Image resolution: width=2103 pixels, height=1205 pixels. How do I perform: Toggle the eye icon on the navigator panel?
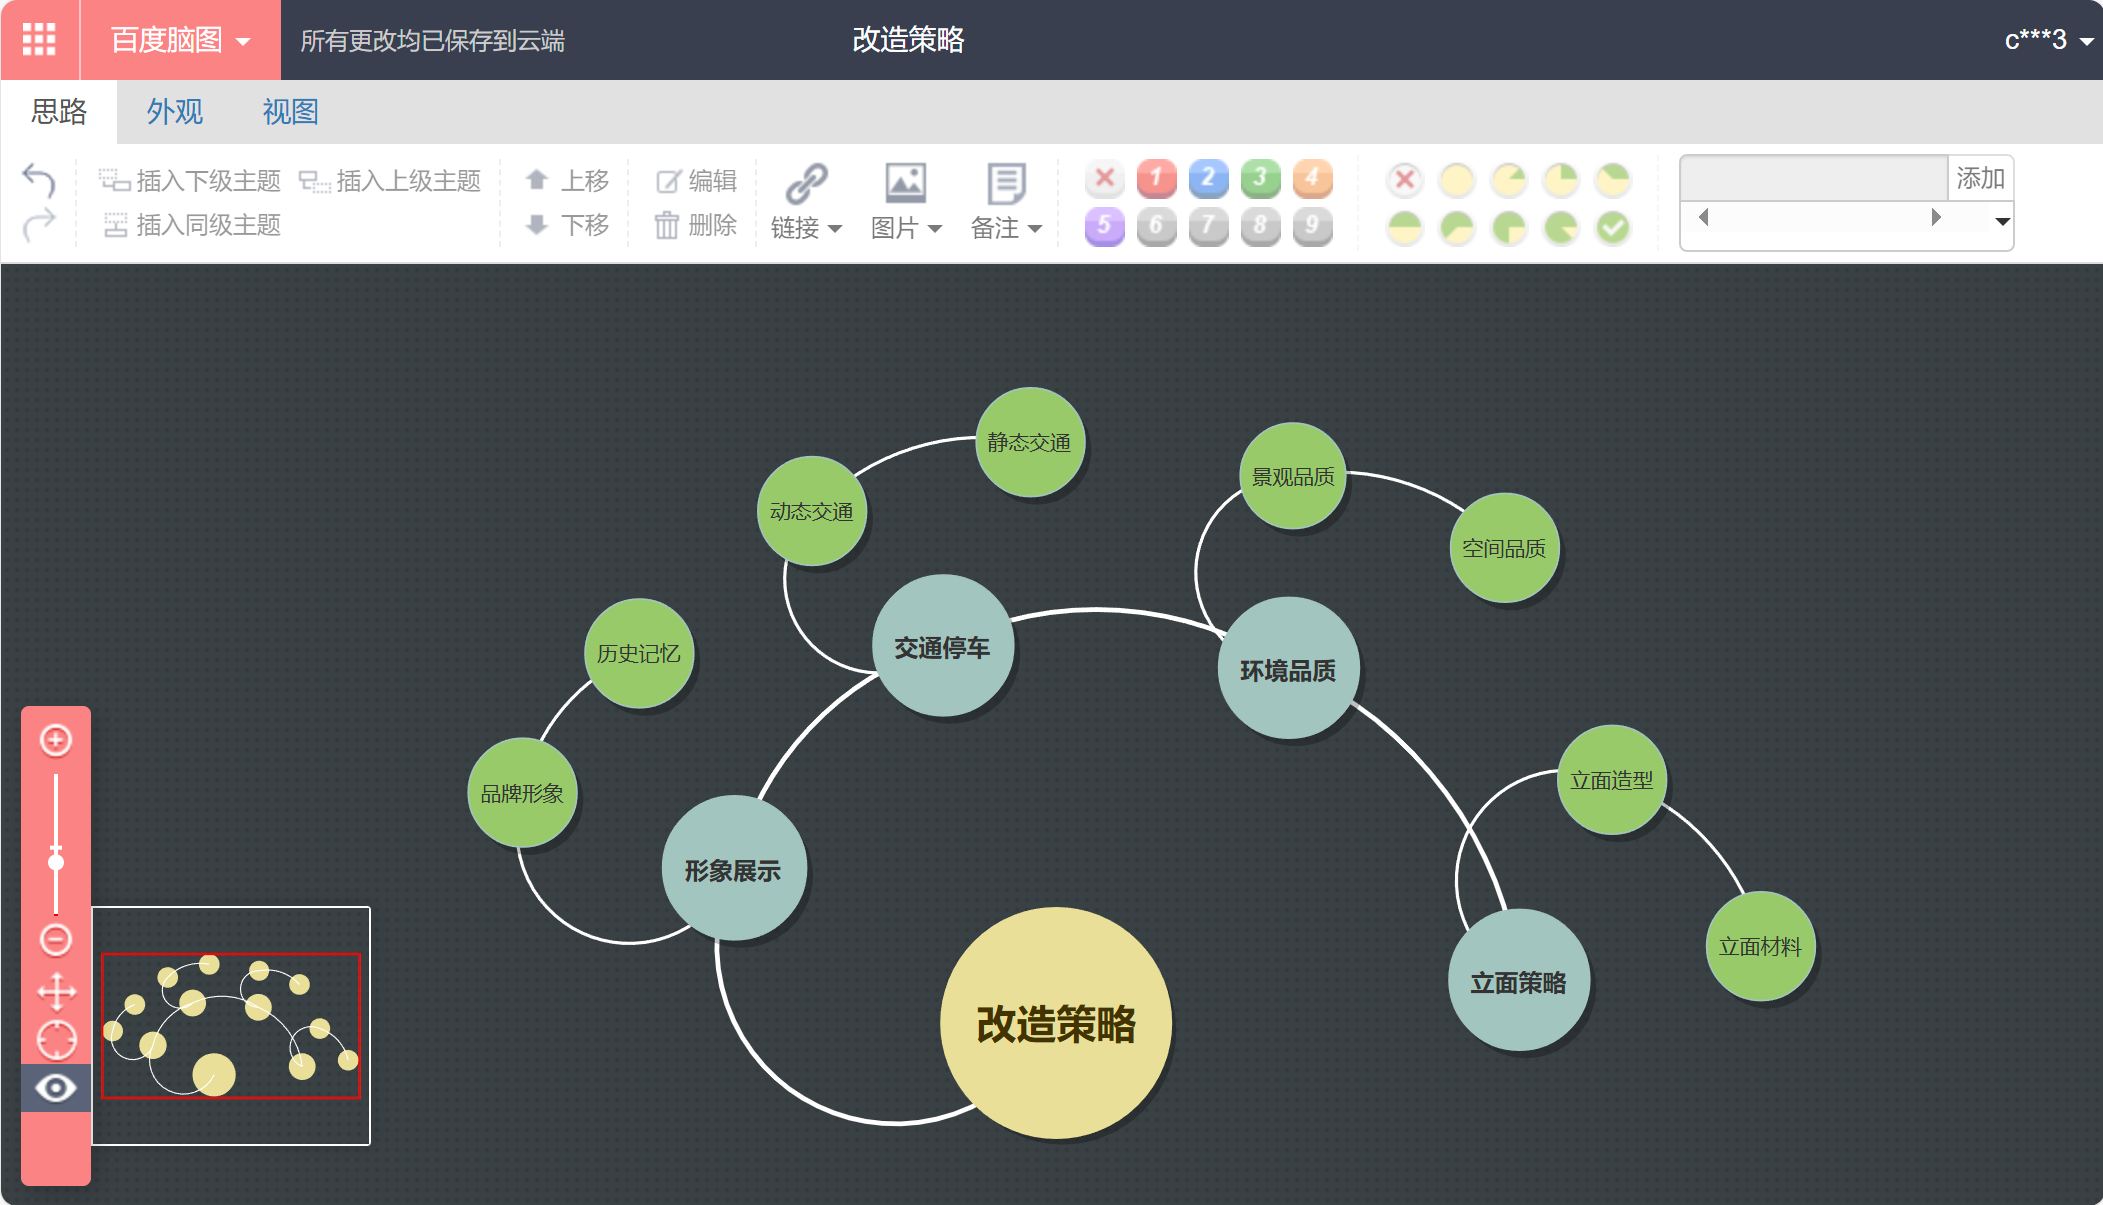(x=56, y=1088)
